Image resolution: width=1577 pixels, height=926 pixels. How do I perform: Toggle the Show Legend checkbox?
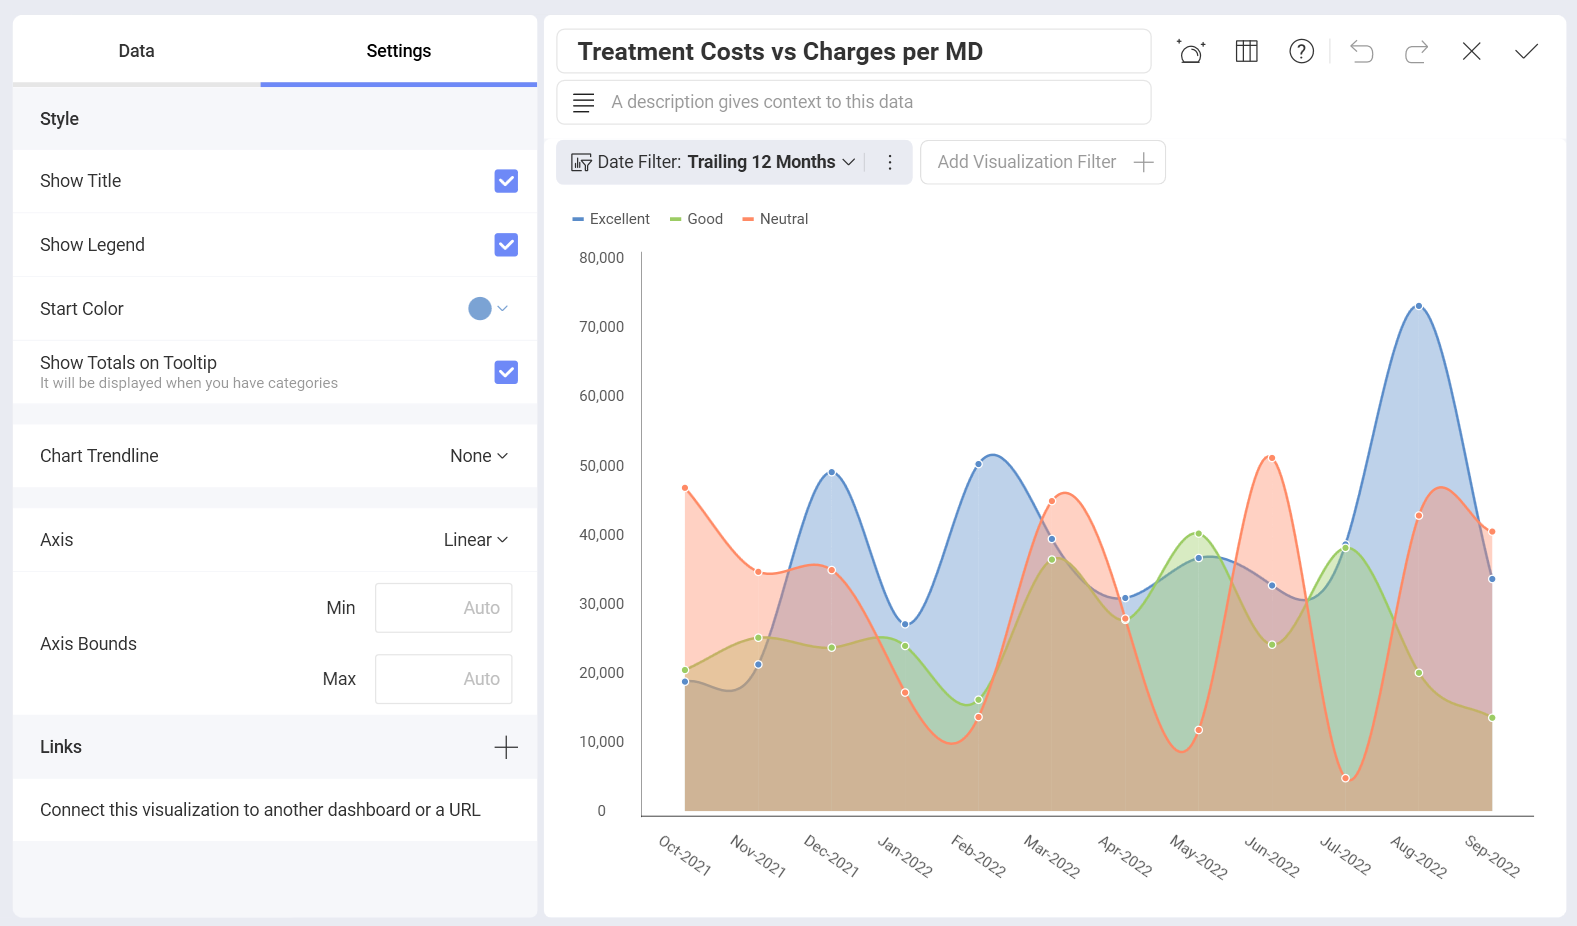(506, 245)
